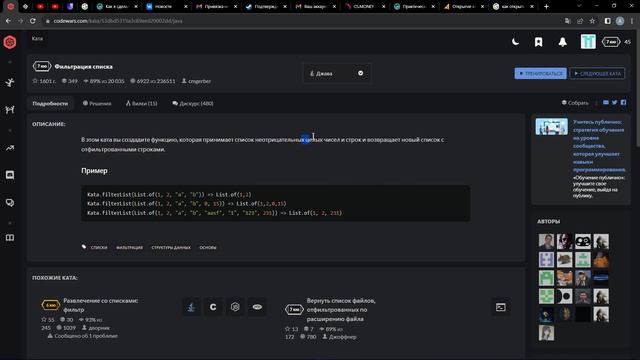The width and height of the screenshot is (640, 360).
Task: Open the browser tab search chevron
Action: point(578,6)
